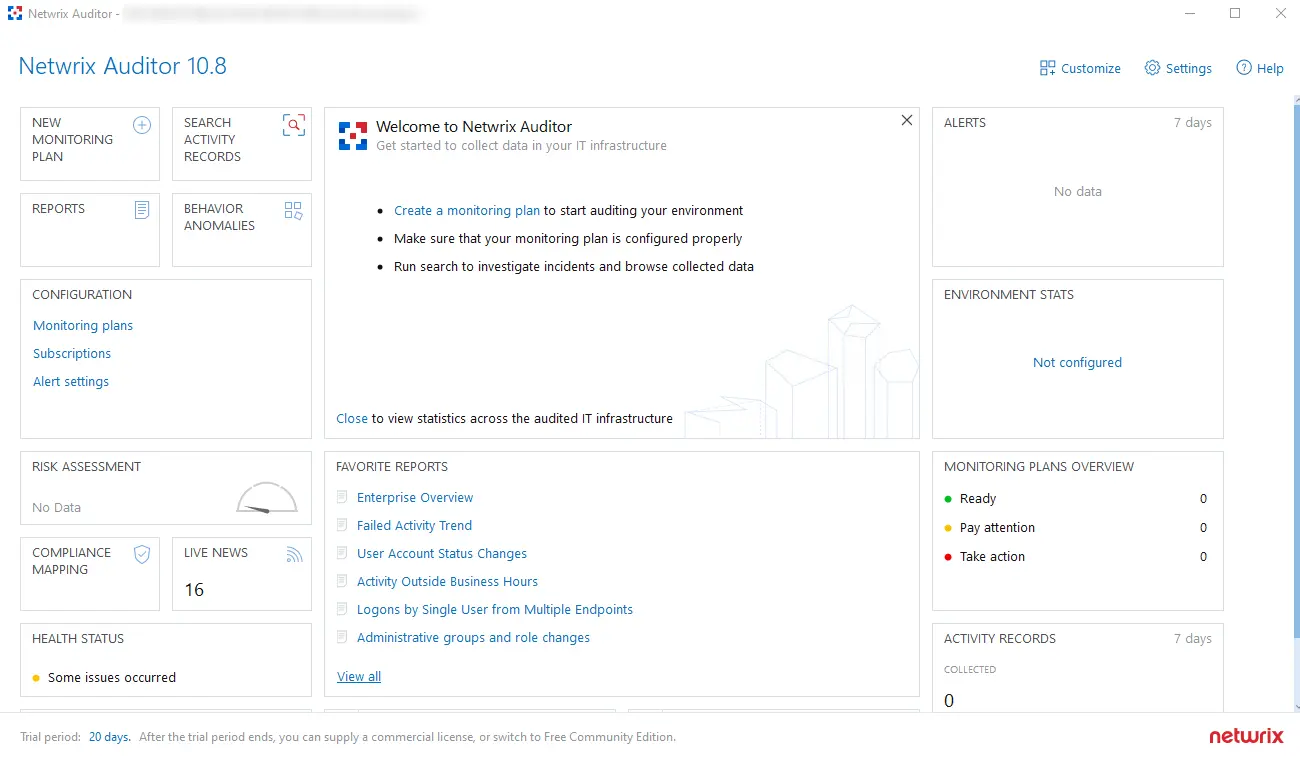
Task: Dismiss the Welcome to Netwrix Auditor panel
Action: click(907, 120)
